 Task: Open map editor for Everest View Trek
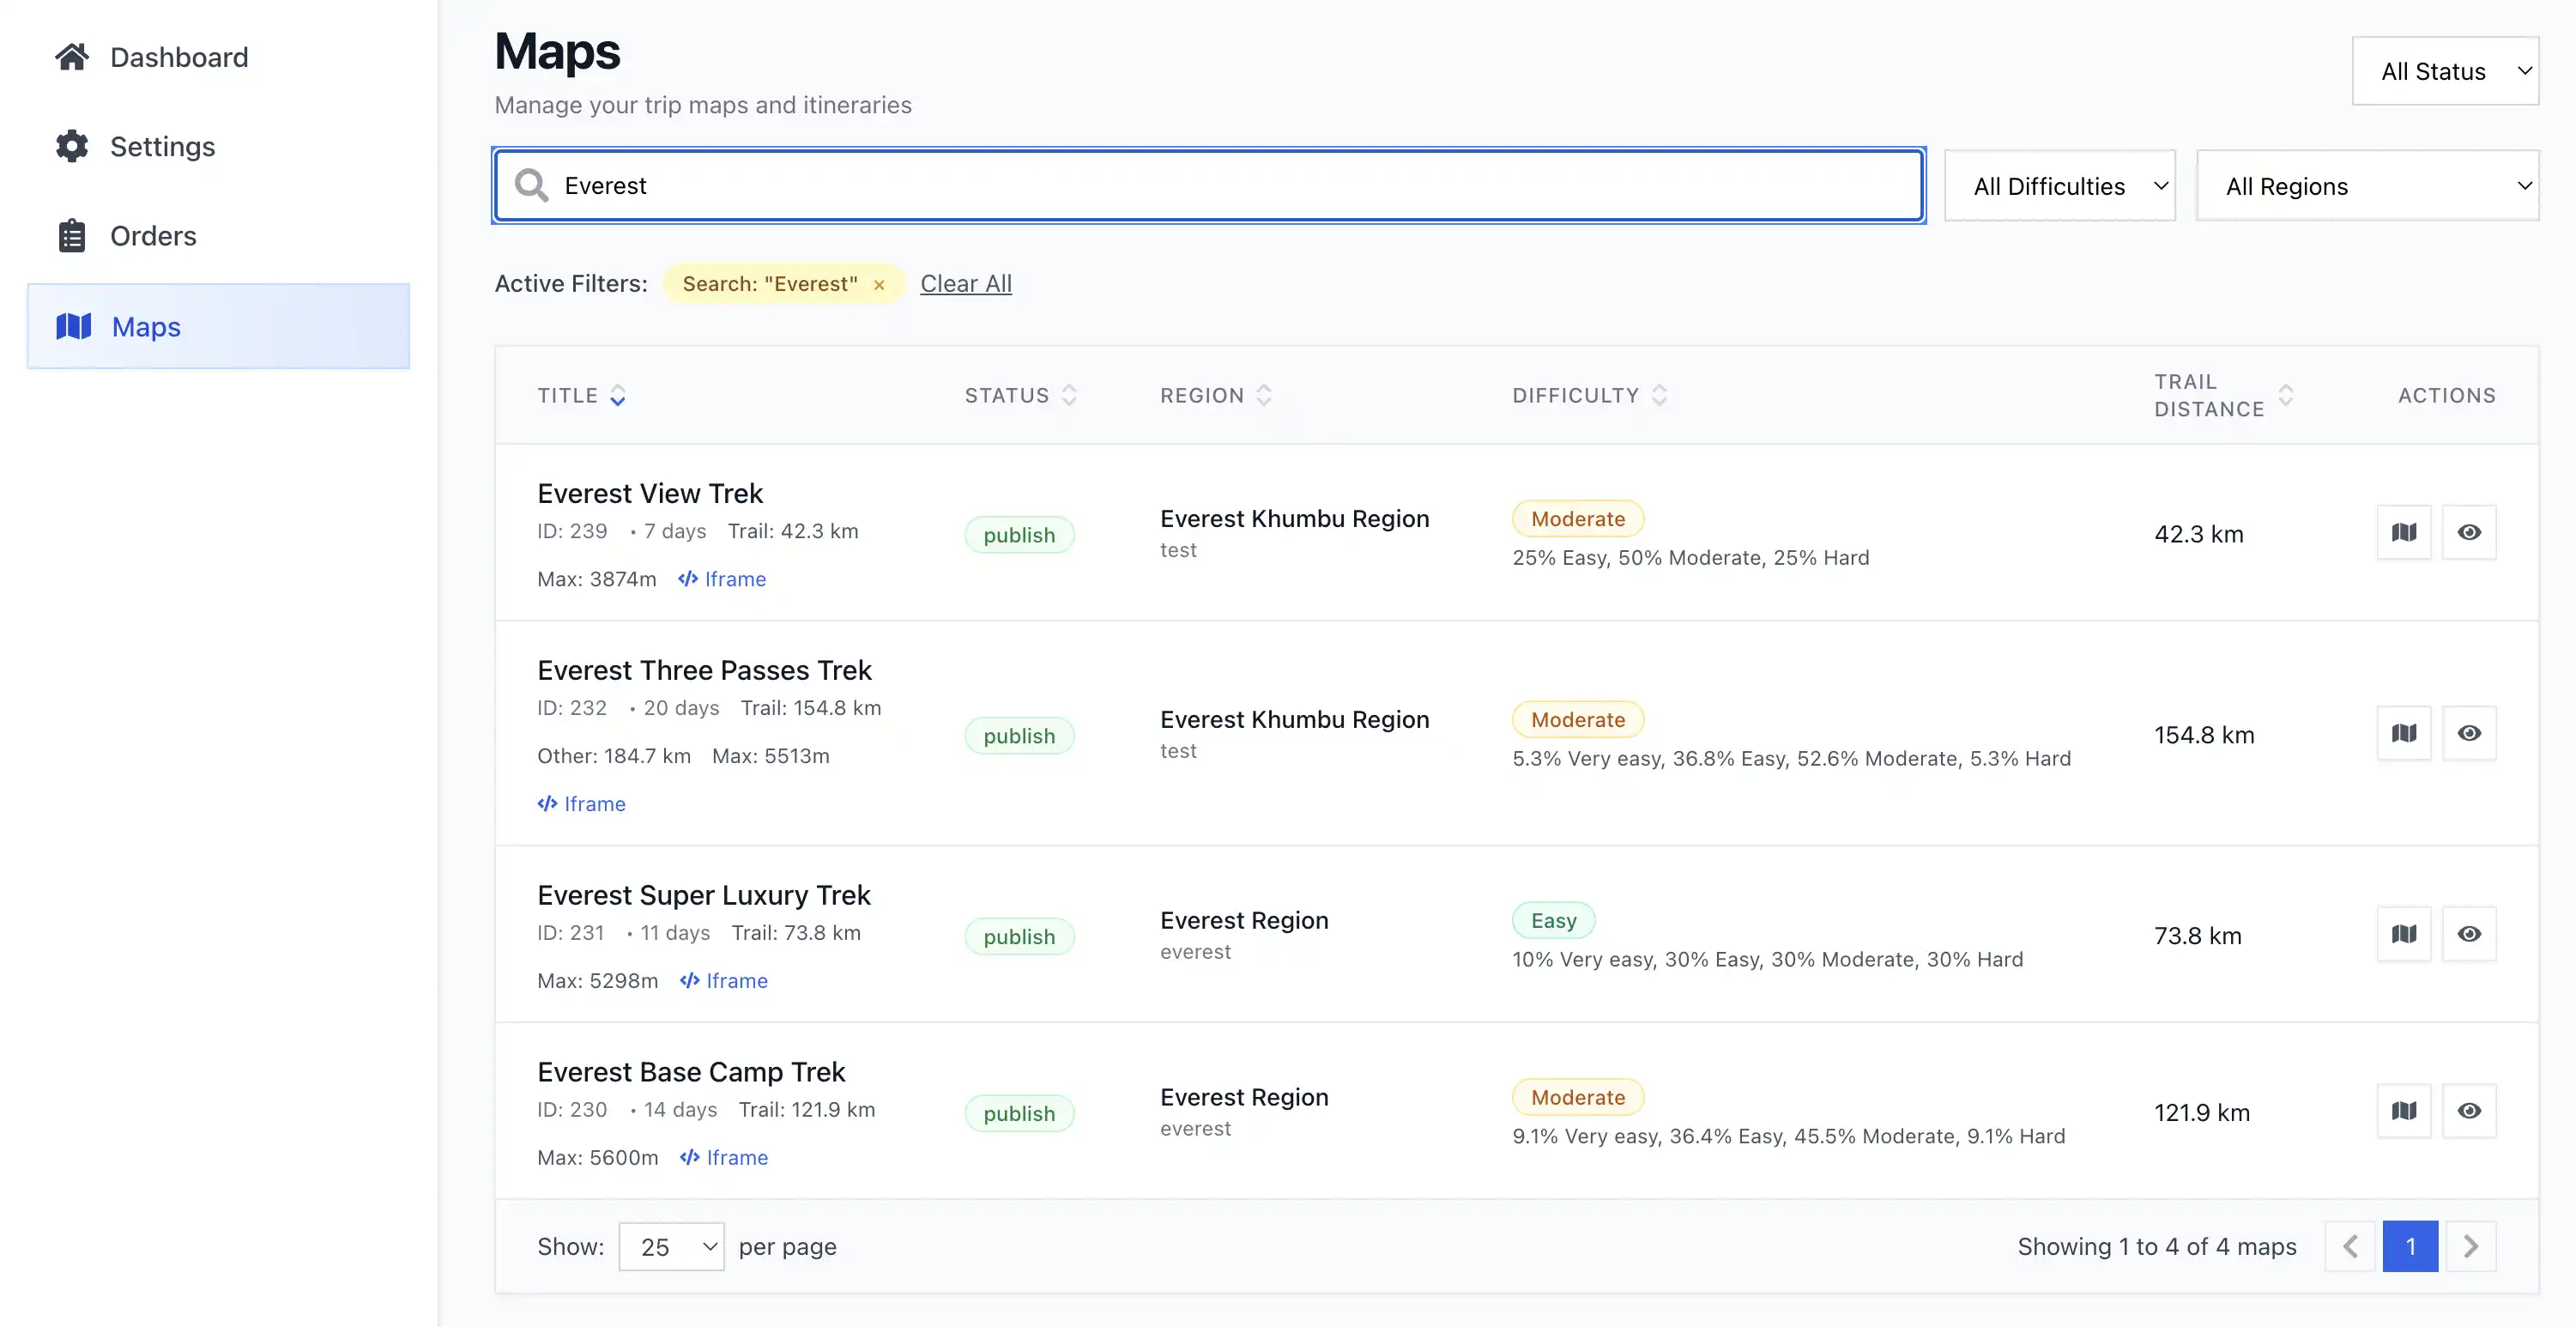click(x=2403, y=532)
